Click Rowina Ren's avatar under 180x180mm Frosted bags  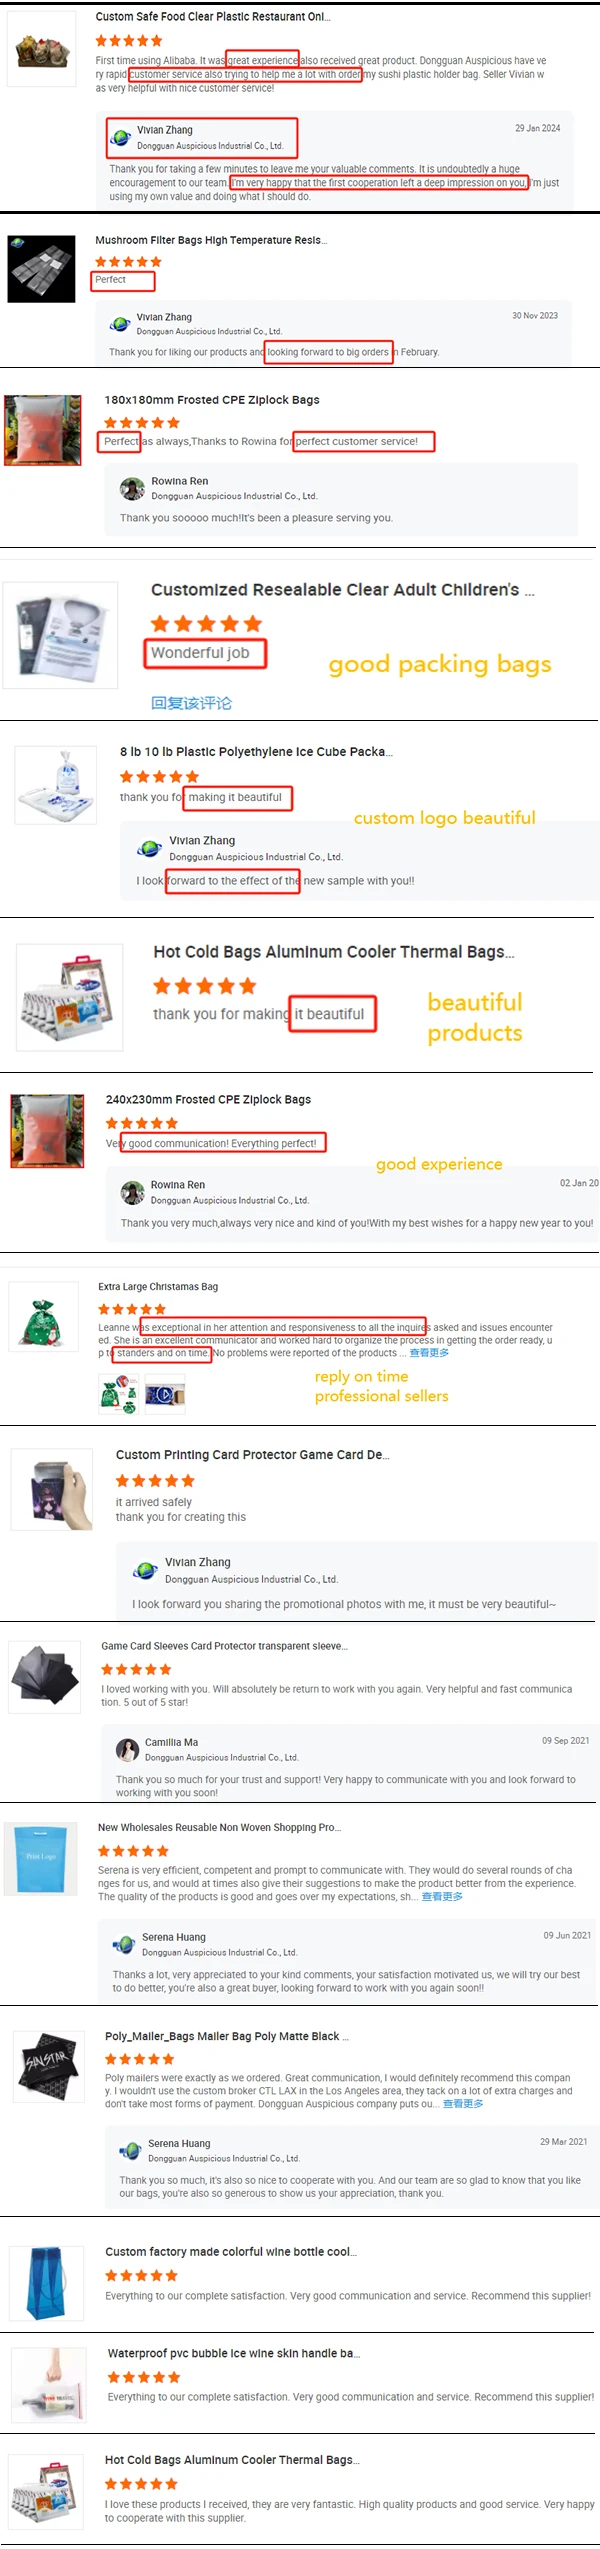[132, 489]
